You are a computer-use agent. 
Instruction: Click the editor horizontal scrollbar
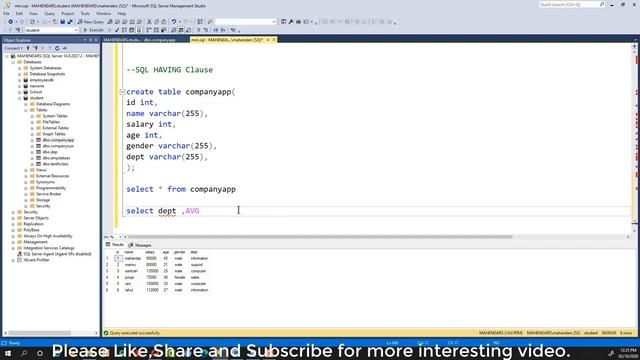coord(320,237)
